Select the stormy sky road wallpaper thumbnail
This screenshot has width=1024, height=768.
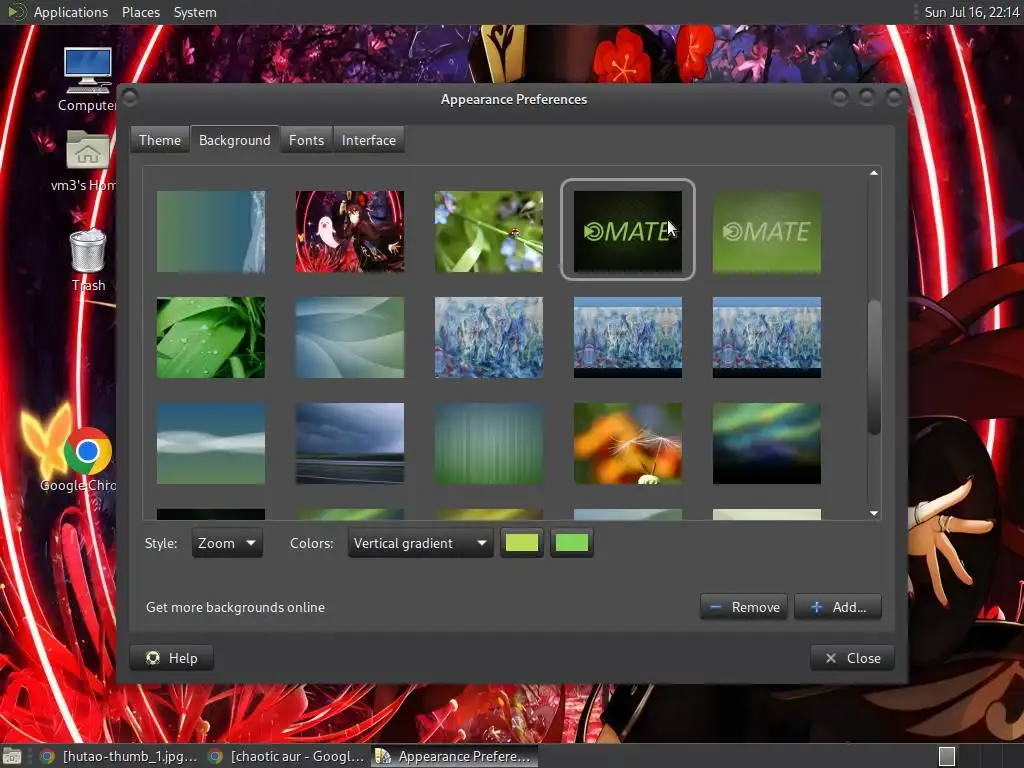pyautogui.click(x=350, y=443)
